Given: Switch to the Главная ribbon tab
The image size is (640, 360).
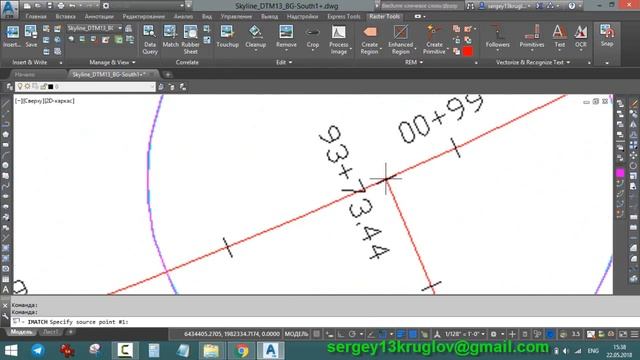Looking at the screenshot, I should (36, 17).
